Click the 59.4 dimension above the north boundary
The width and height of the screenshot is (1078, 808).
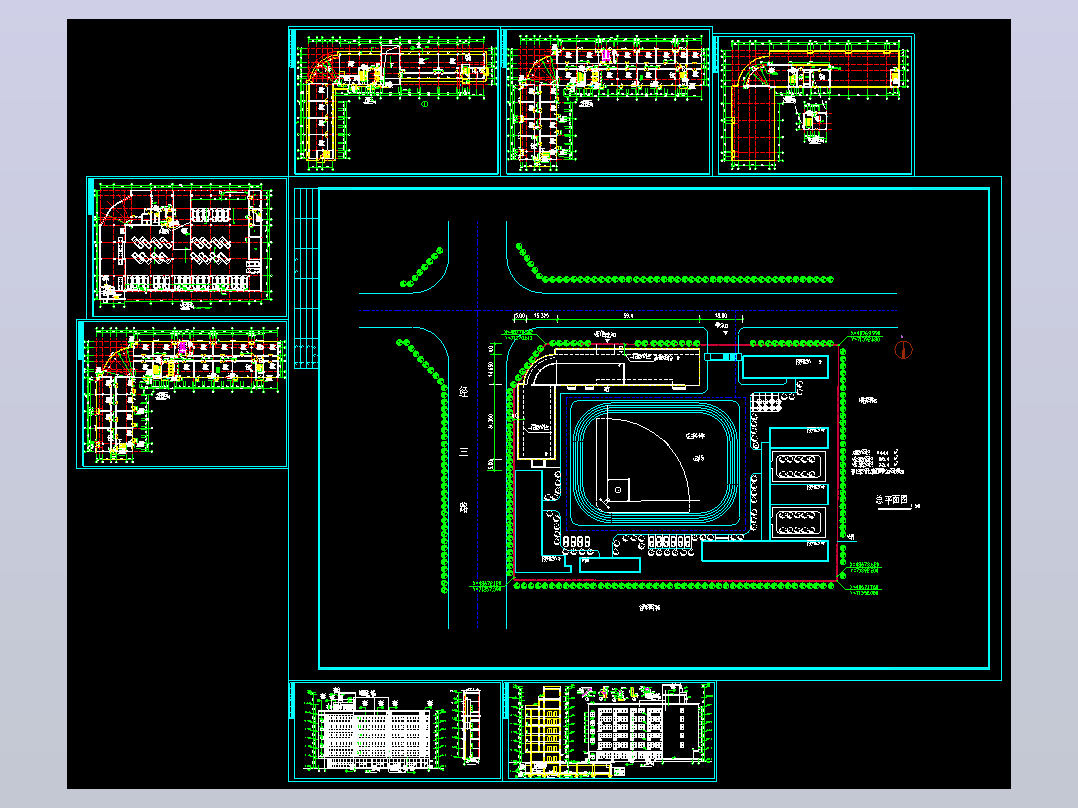628,316
